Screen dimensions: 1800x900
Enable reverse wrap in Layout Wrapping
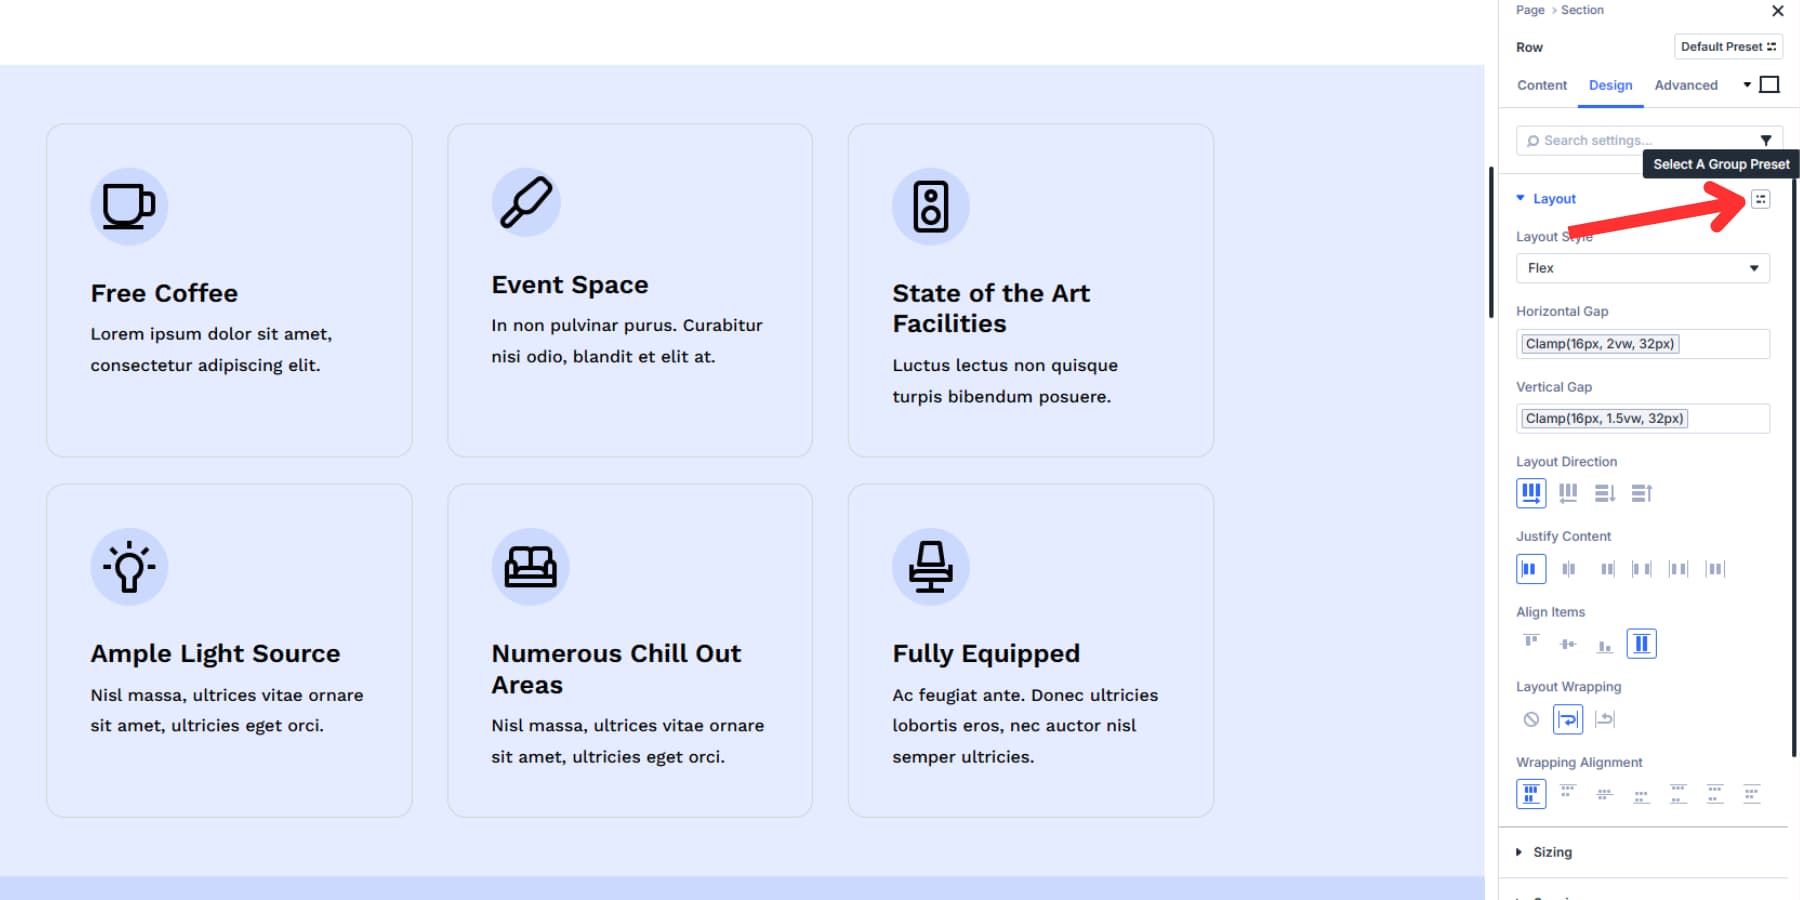click(1605, 719)
